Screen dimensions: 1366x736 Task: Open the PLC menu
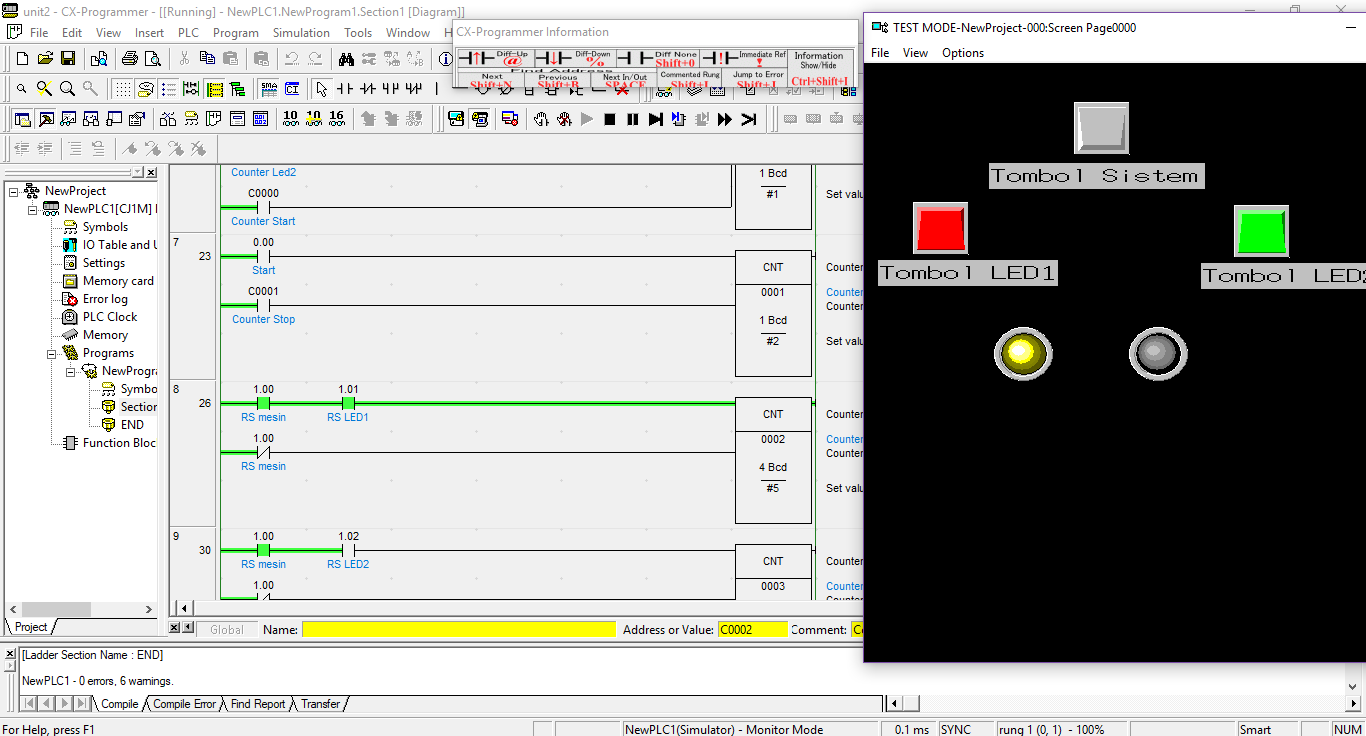click(188, 33)
